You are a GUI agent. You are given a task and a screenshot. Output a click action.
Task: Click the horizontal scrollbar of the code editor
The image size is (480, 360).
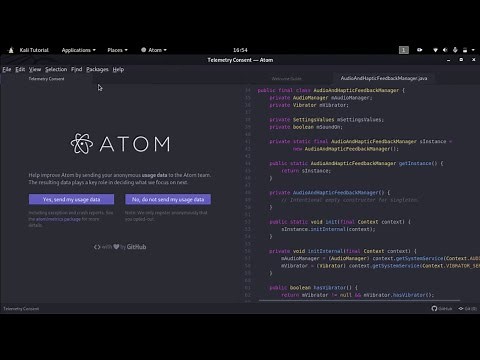point(359,300)
